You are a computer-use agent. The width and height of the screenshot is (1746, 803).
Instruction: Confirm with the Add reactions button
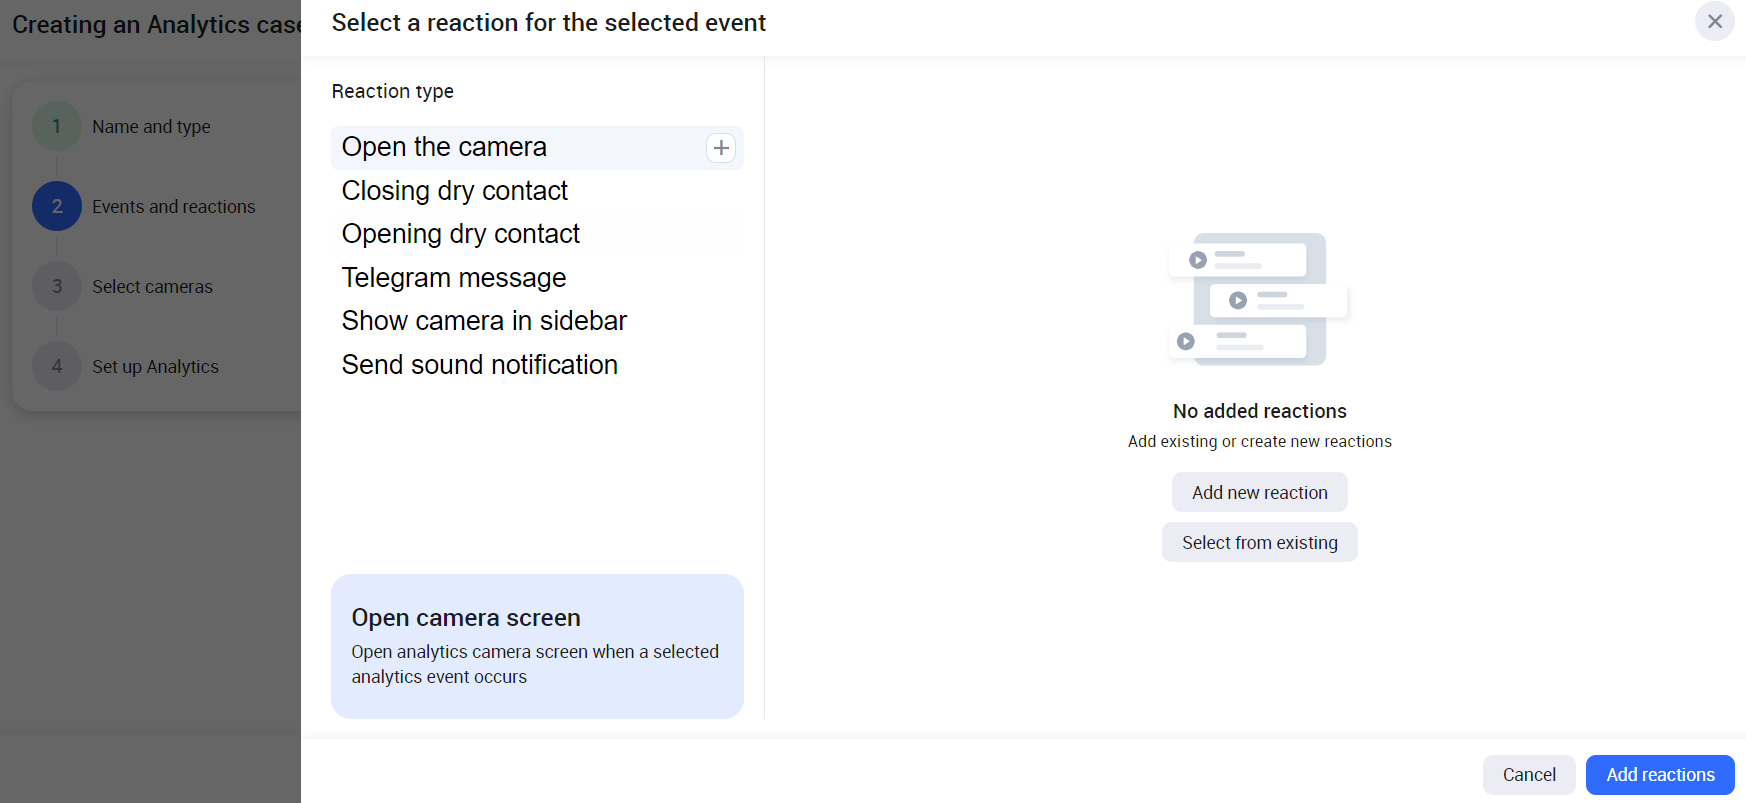tap(1659, 775)
